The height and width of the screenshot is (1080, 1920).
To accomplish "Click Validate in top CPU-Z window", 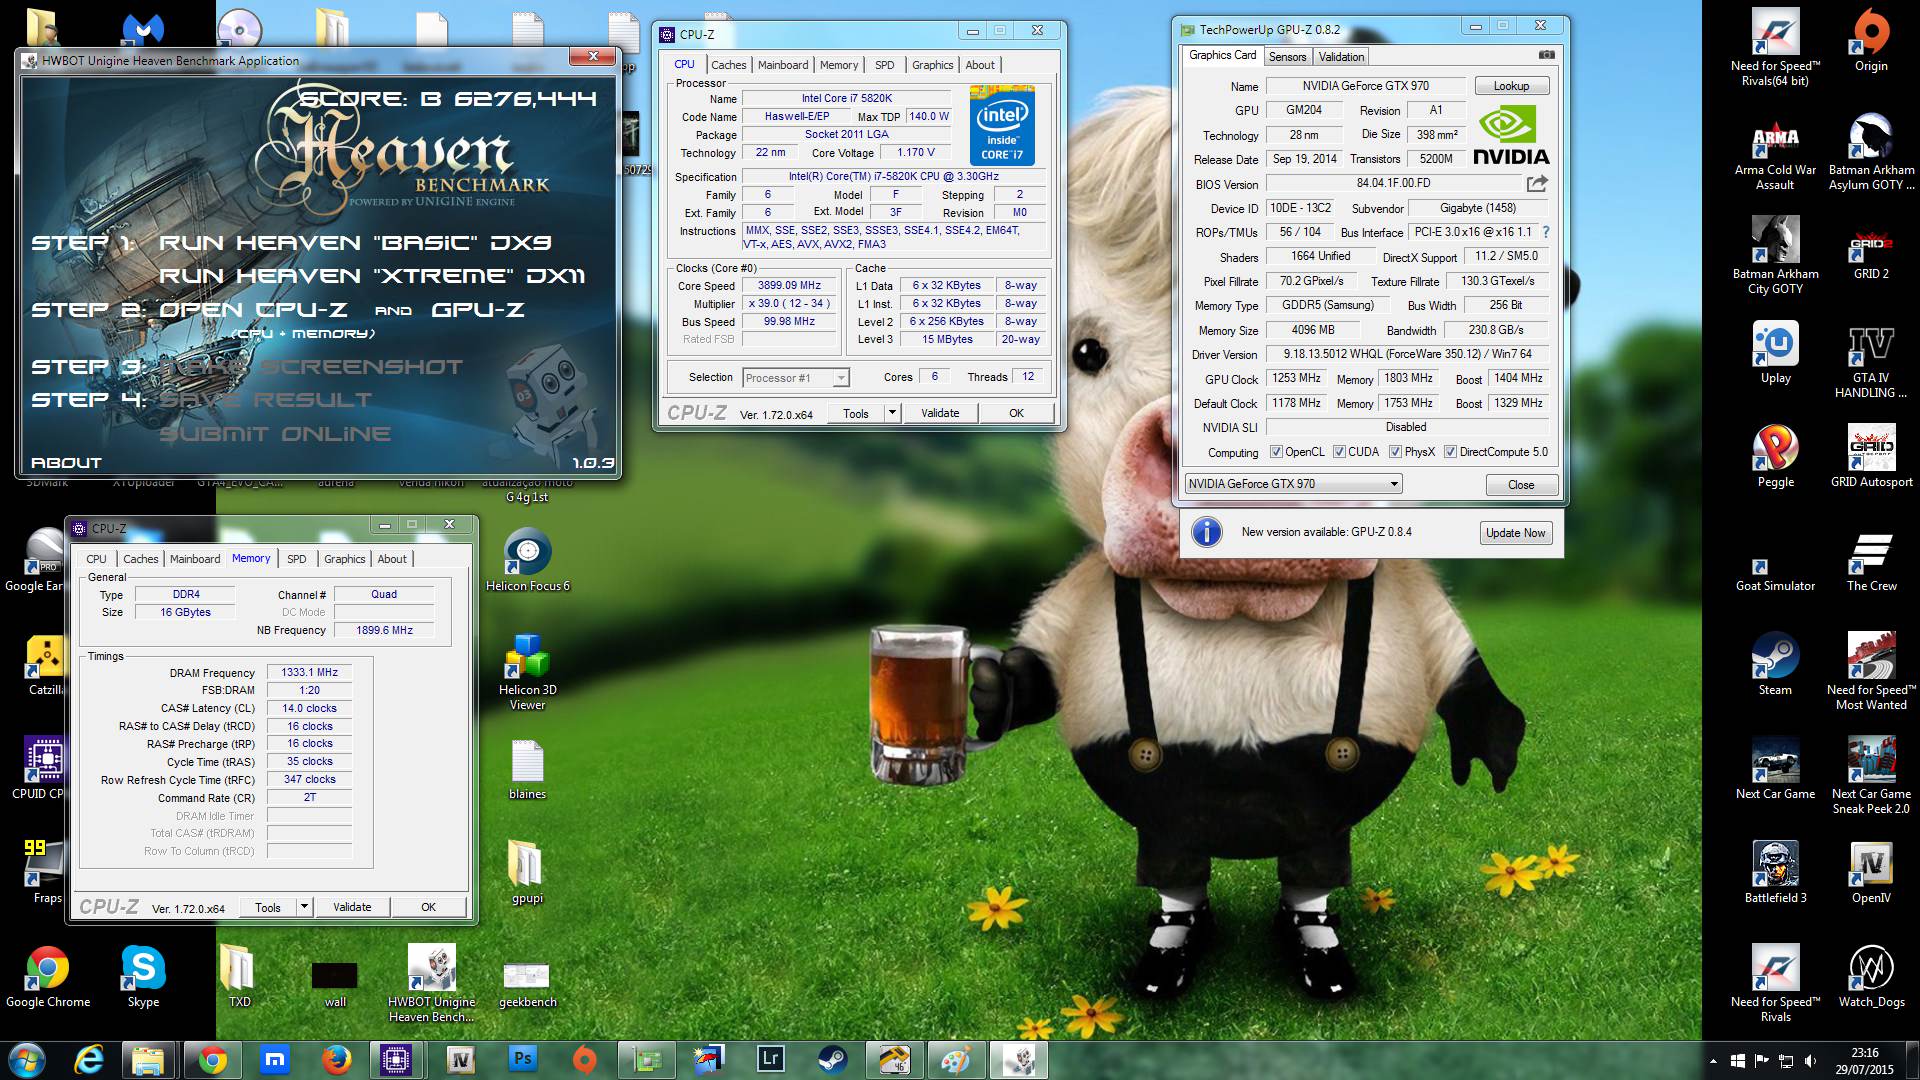I will click(940, 413).
